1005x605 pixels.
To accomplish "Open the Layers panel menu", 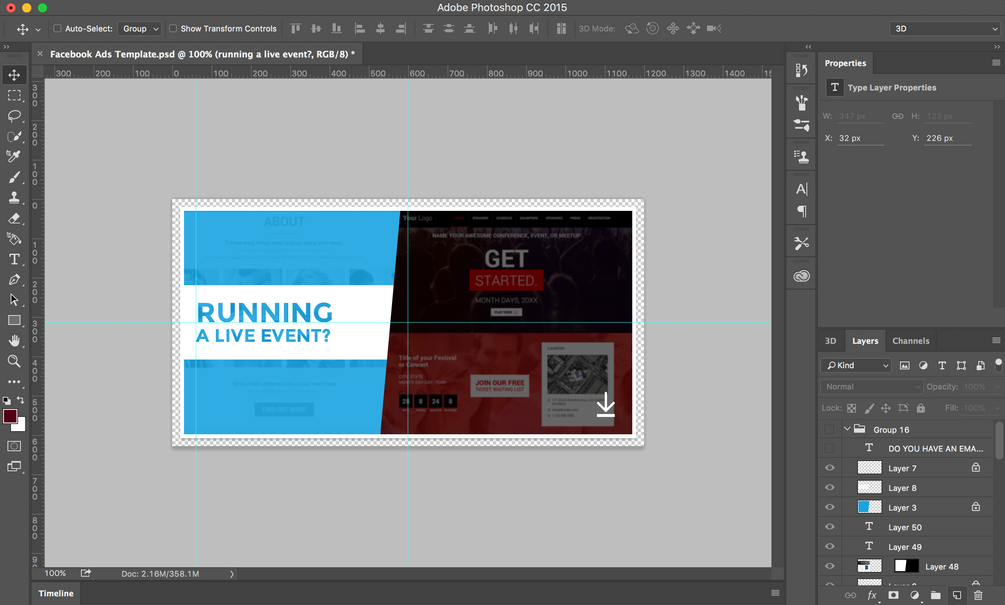I will [996, 340].
